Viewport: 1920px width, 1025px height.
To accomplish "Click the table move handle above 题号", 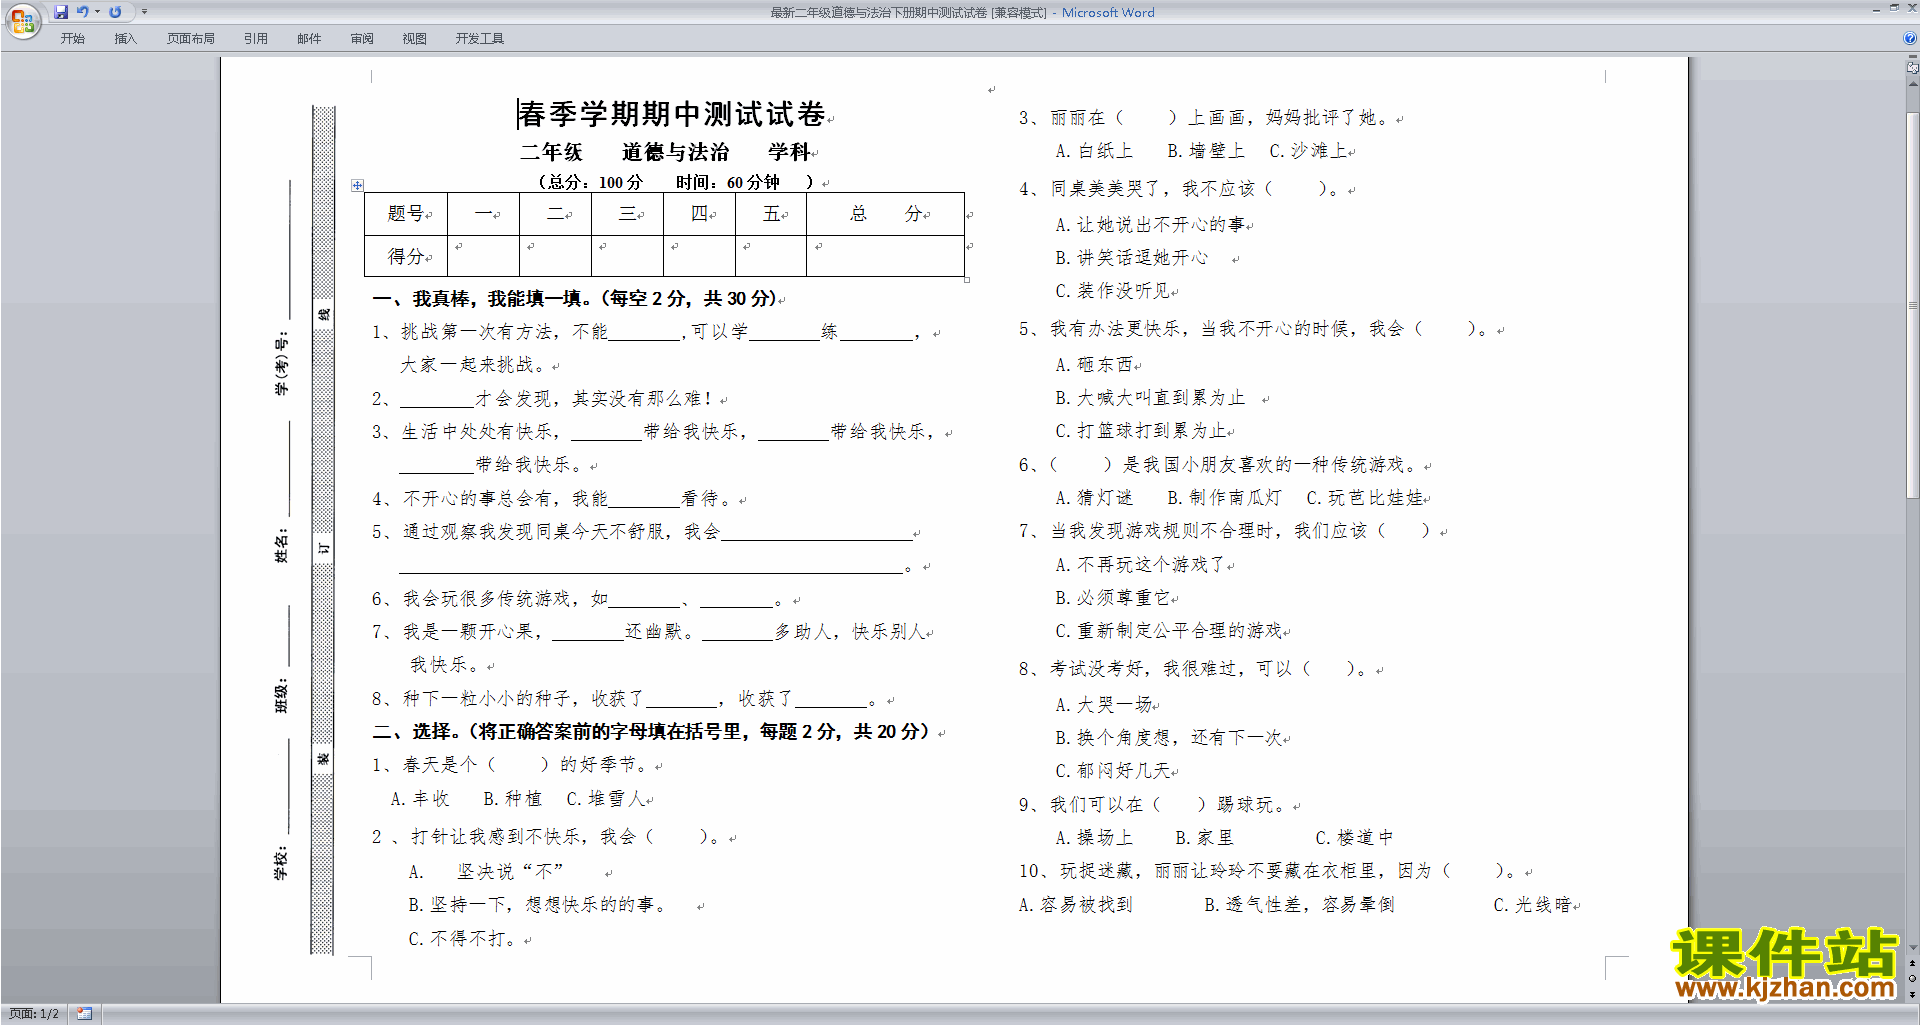I will [x=357, y=185].
